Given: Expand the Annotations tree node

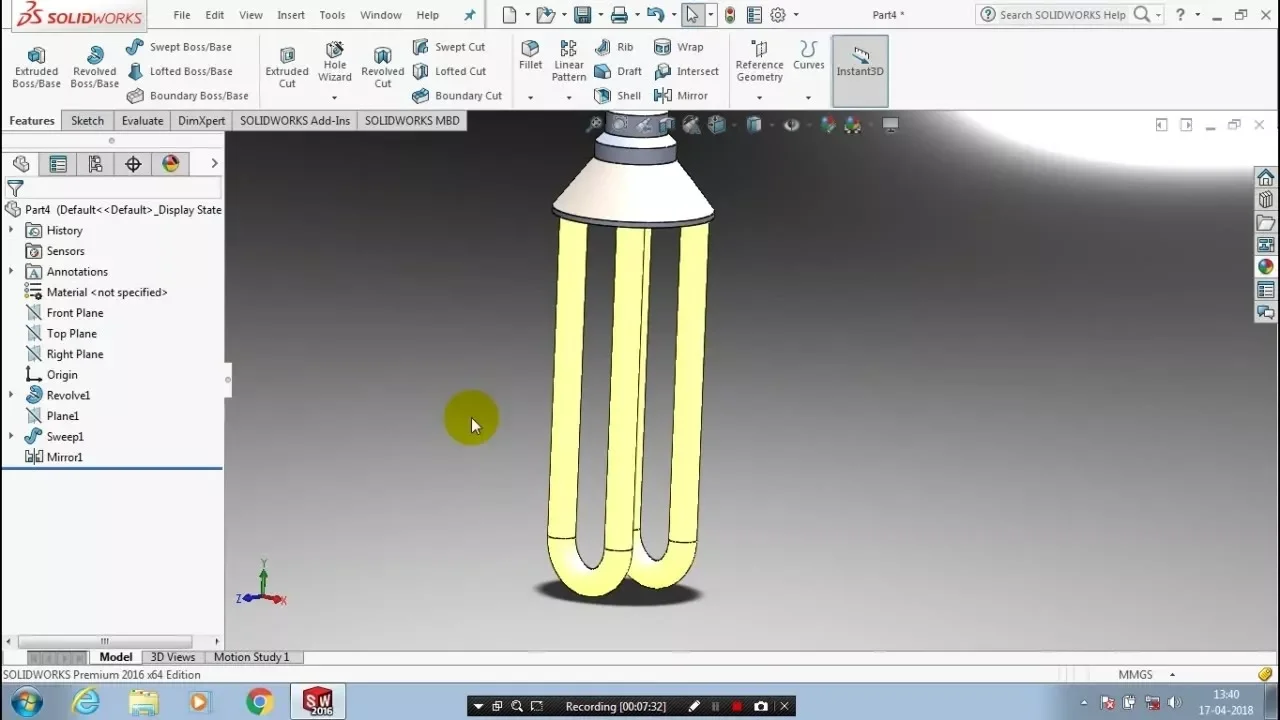Looking at the screenshot, I should (x=11, y=271).
